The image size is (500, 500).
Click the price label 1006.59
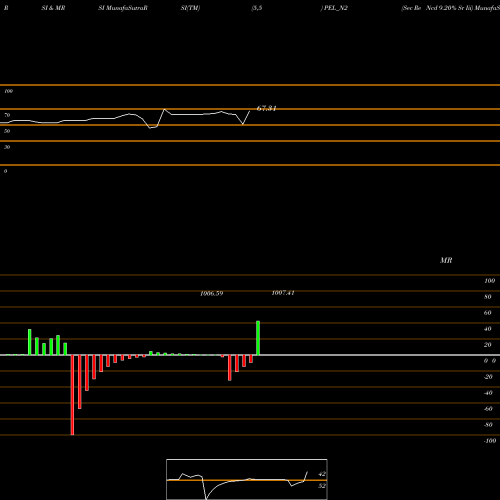click(212, 293)
